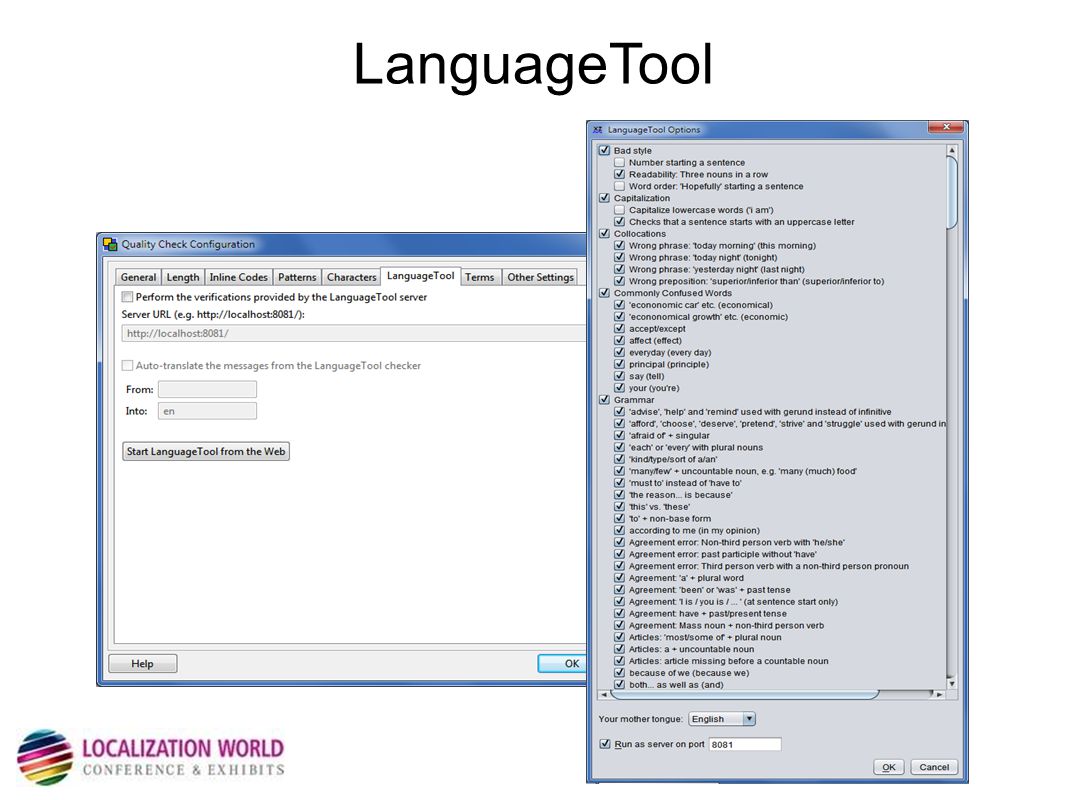The image size is (1066, 800).
Task: Enable Word order 'Hopefully' starting a sentence
Action: click(x=619, y=186)
